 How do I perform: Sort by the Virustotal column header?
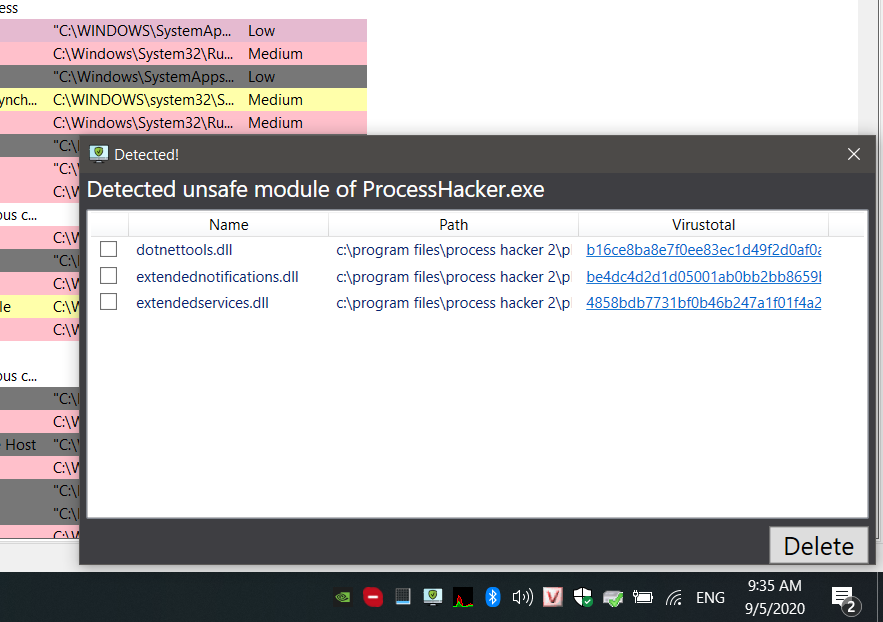[x=703, y=225]
